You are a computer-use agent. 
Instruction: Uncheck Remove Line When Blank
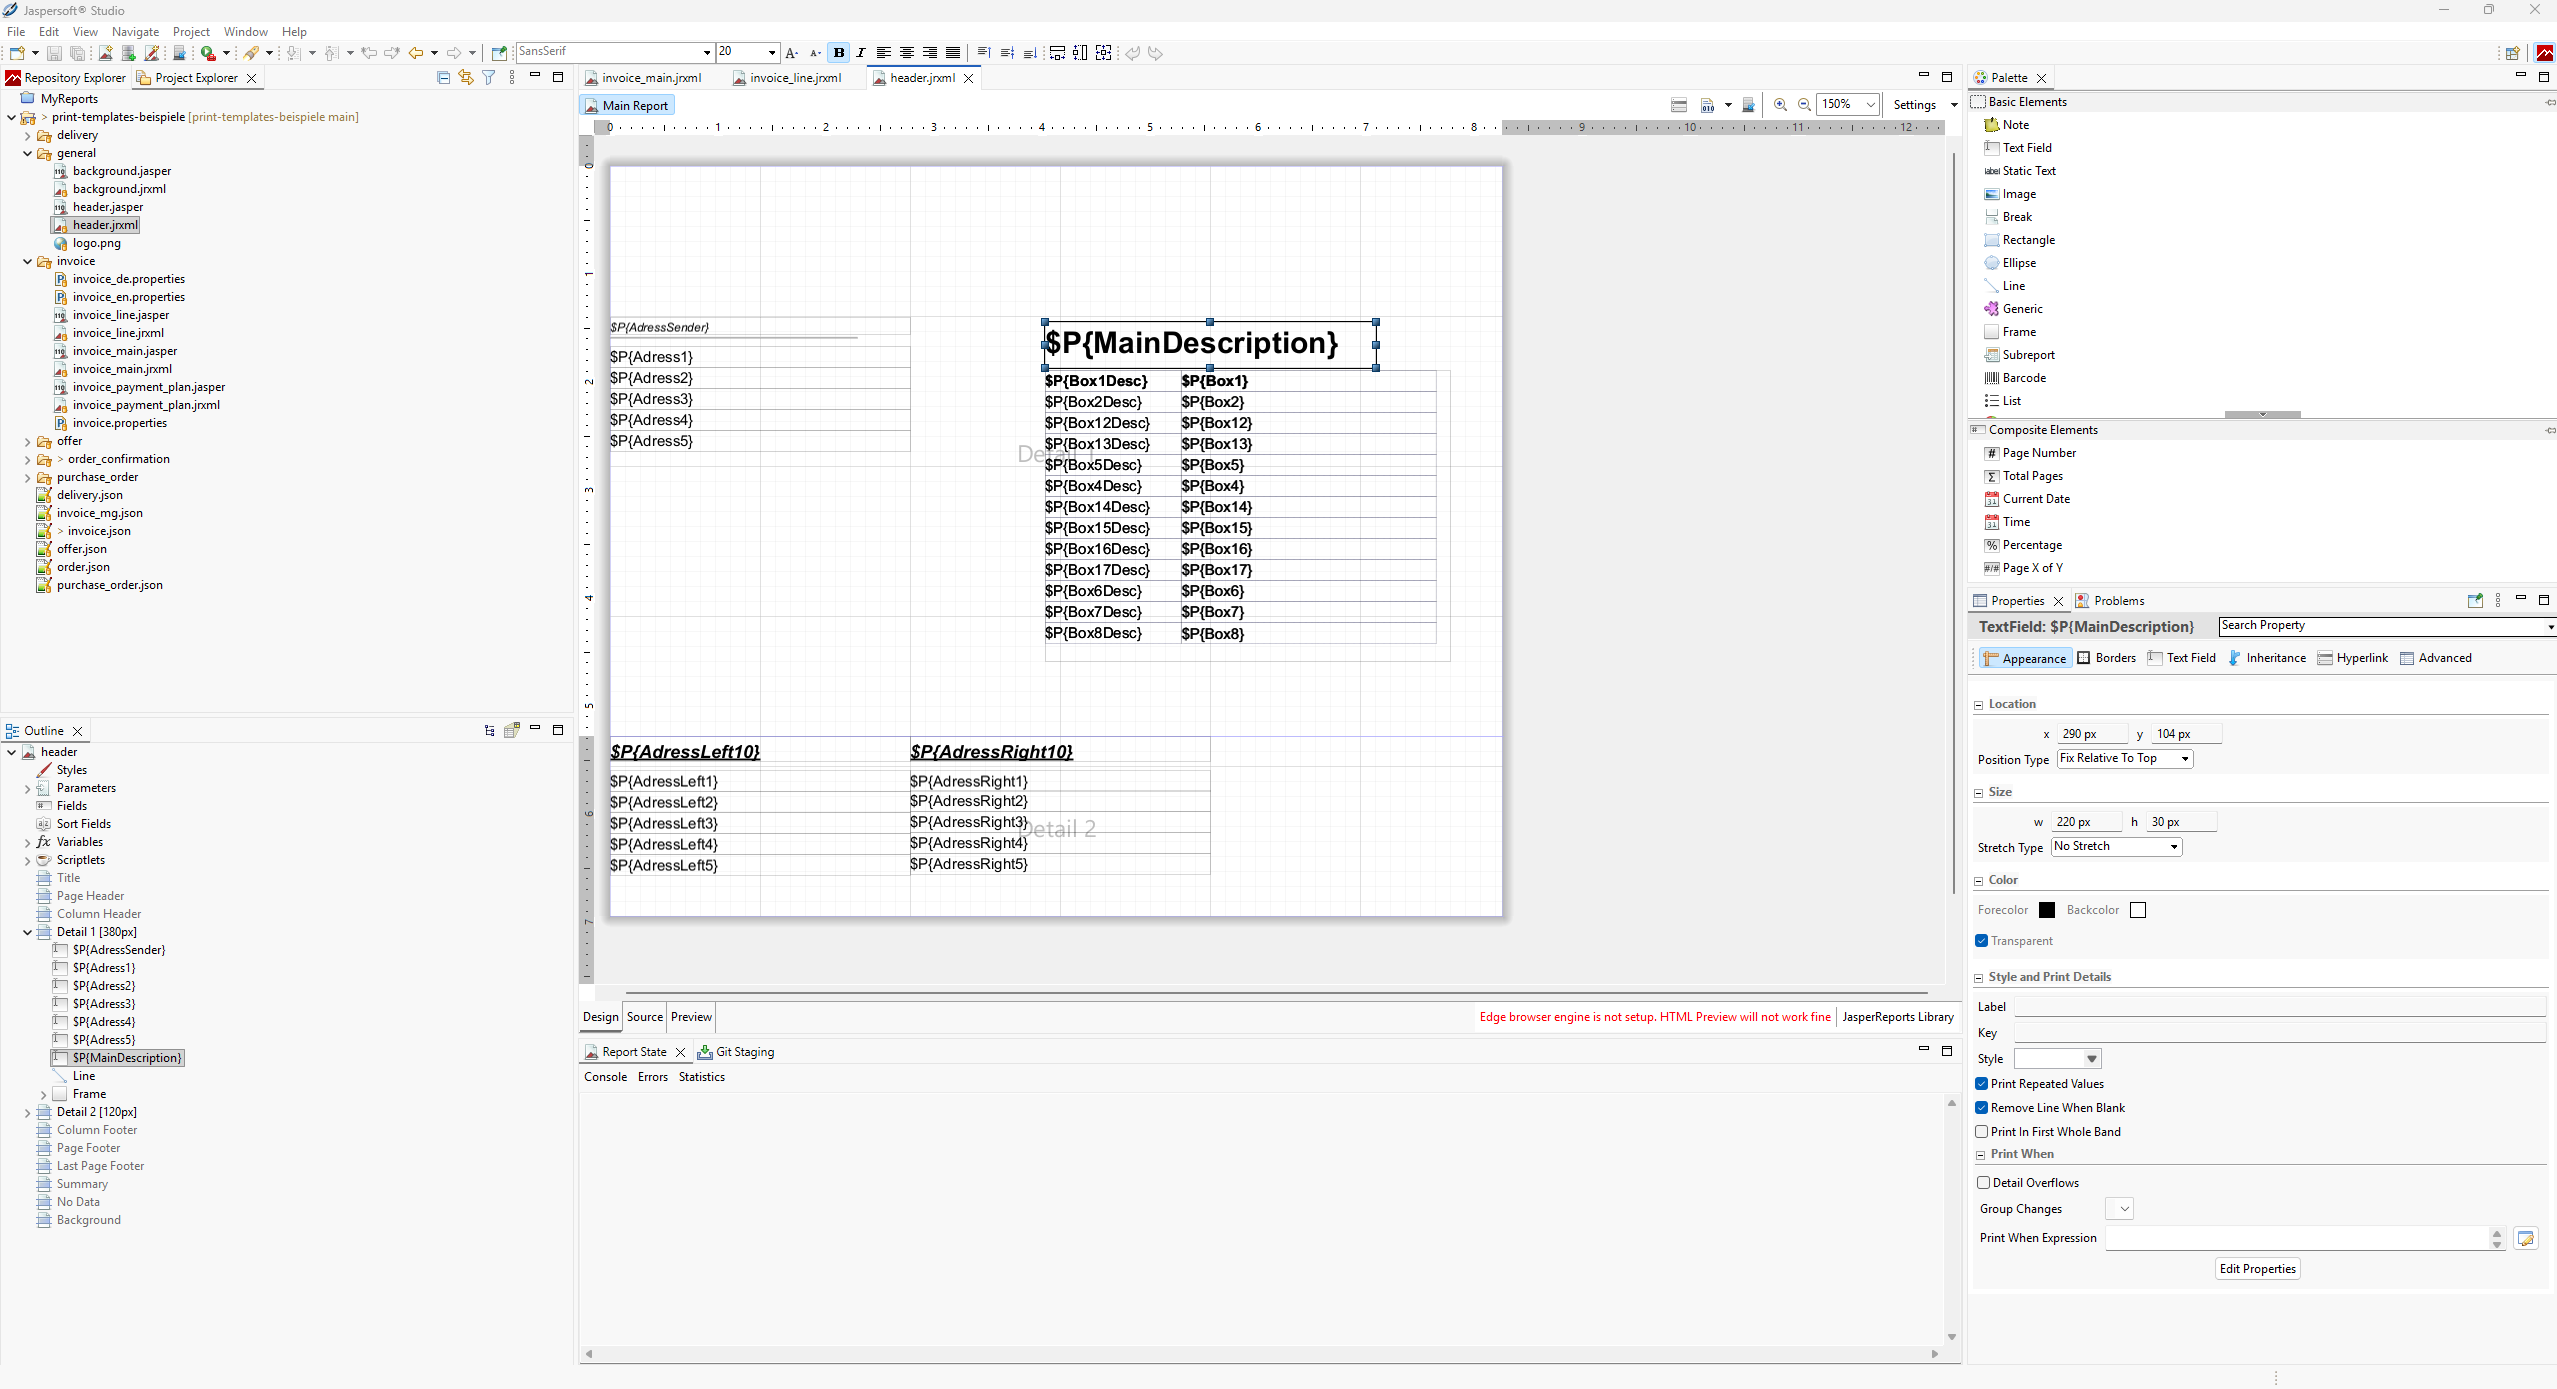click(1982, 1108)
